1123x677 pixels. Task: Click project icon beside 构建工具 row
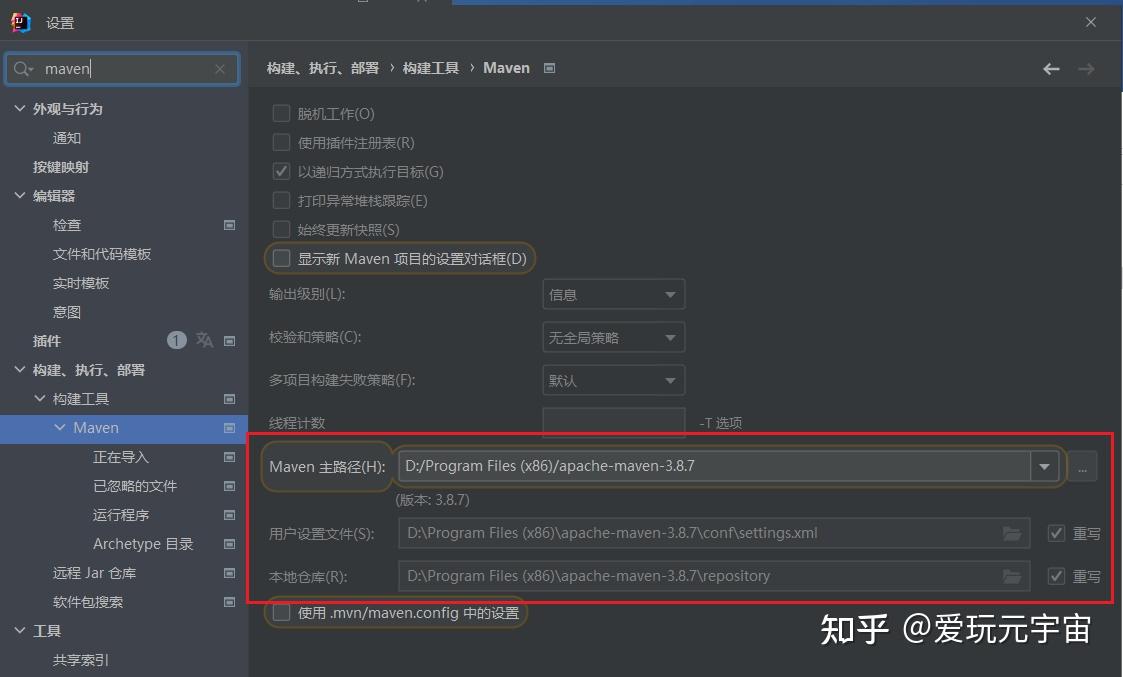pos(229,399)
